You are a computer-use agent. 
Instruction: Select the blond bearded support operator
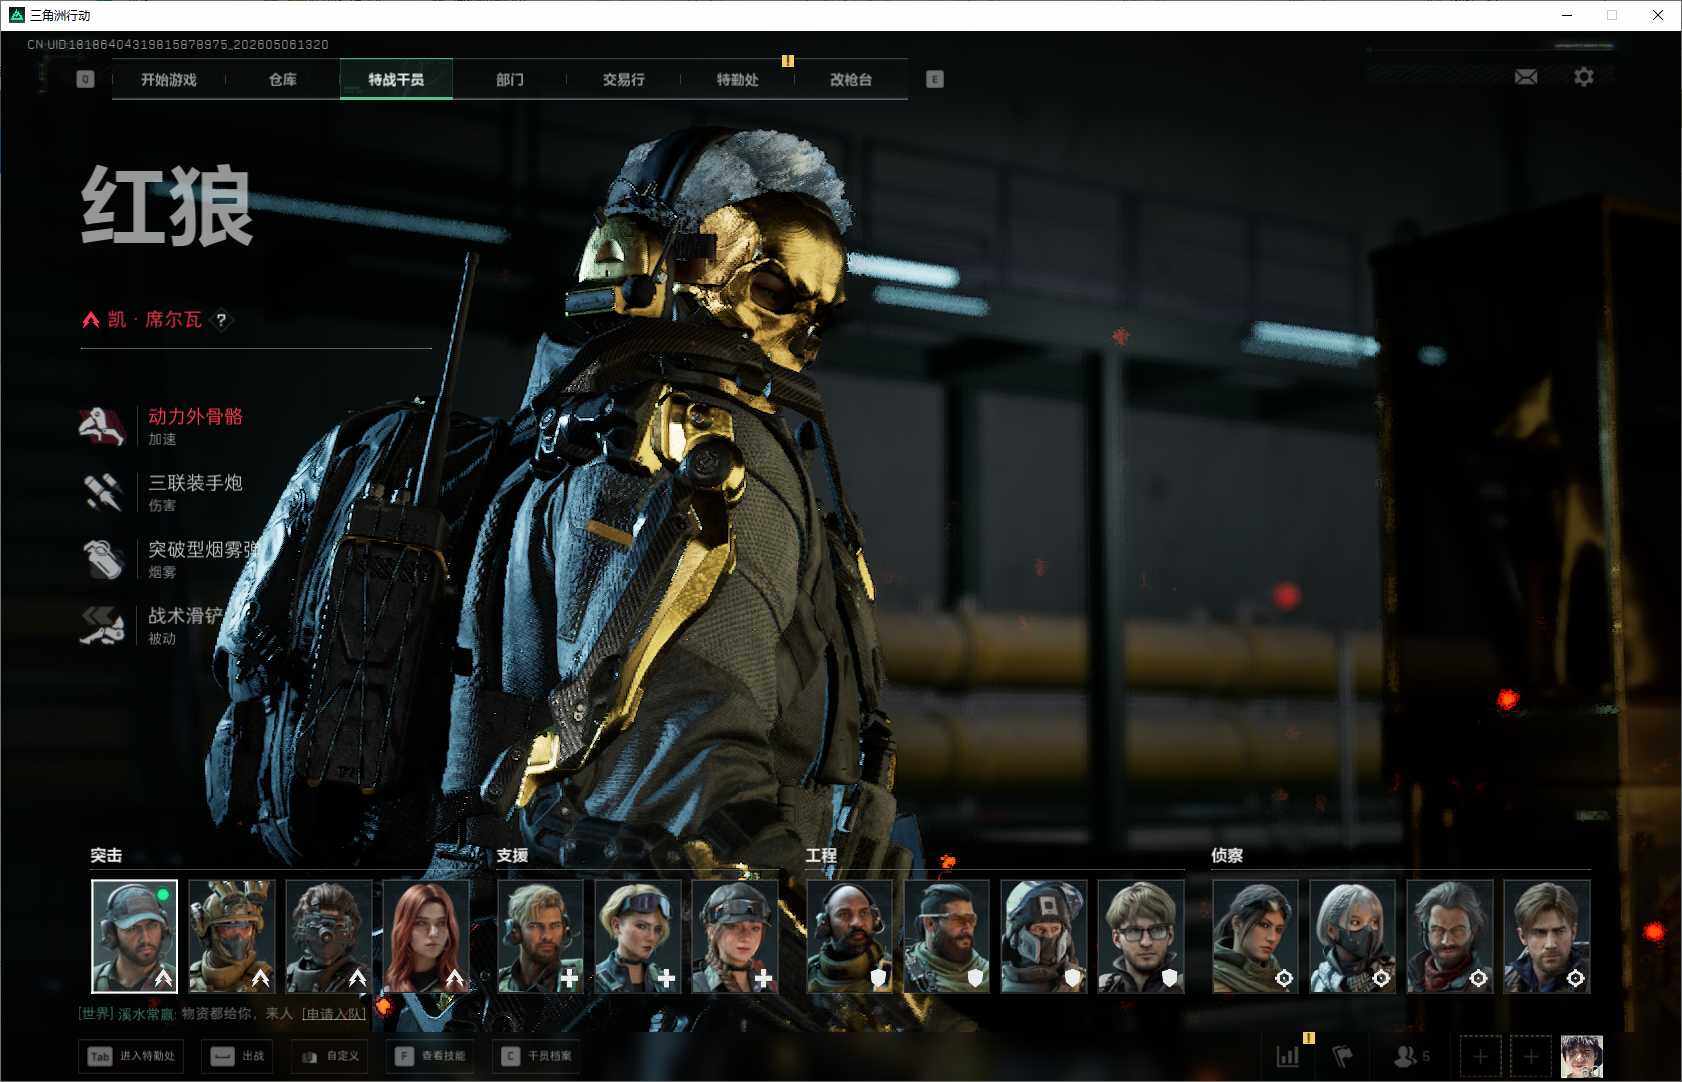pos(540,936)
